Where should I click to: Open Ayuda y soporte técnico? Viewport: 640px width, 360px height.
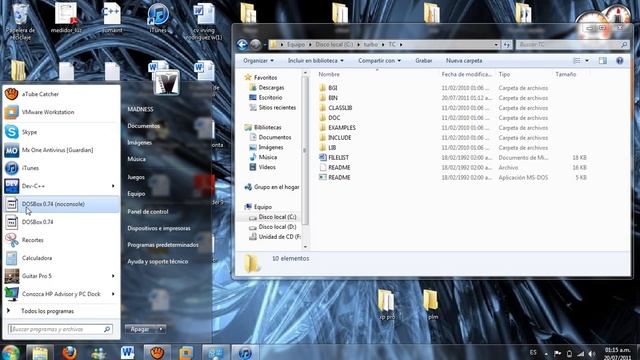[x=158, y=262]
